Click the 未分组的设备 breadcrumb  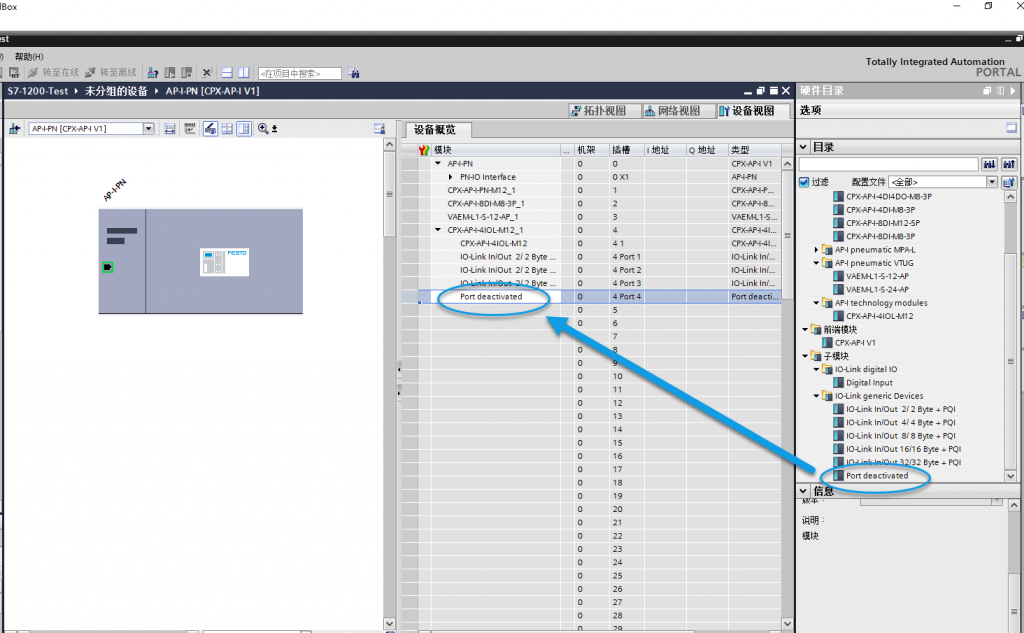116,91
